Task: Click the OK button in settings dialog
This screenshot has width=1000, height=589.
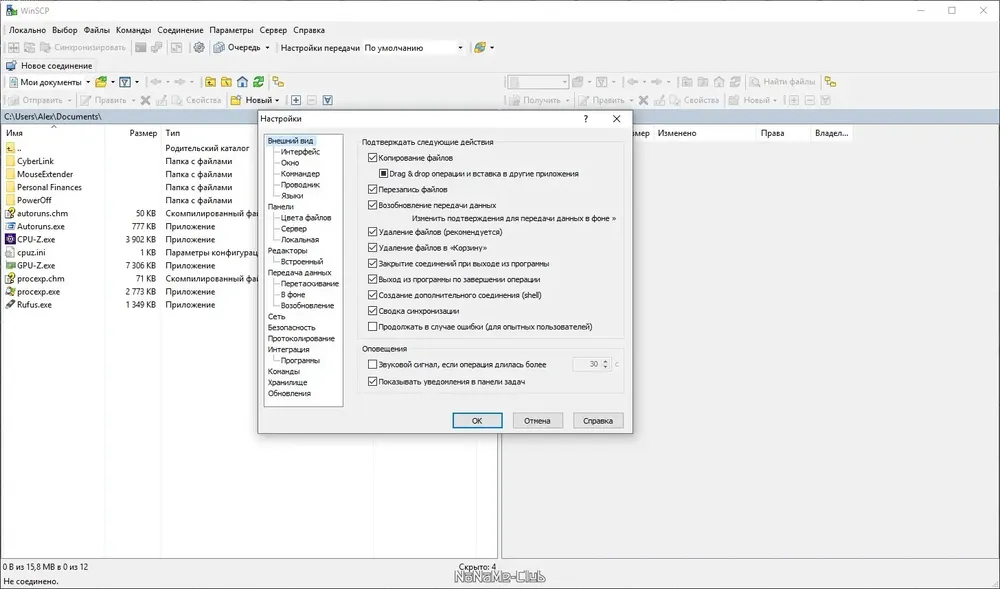Action: [477, 421]
